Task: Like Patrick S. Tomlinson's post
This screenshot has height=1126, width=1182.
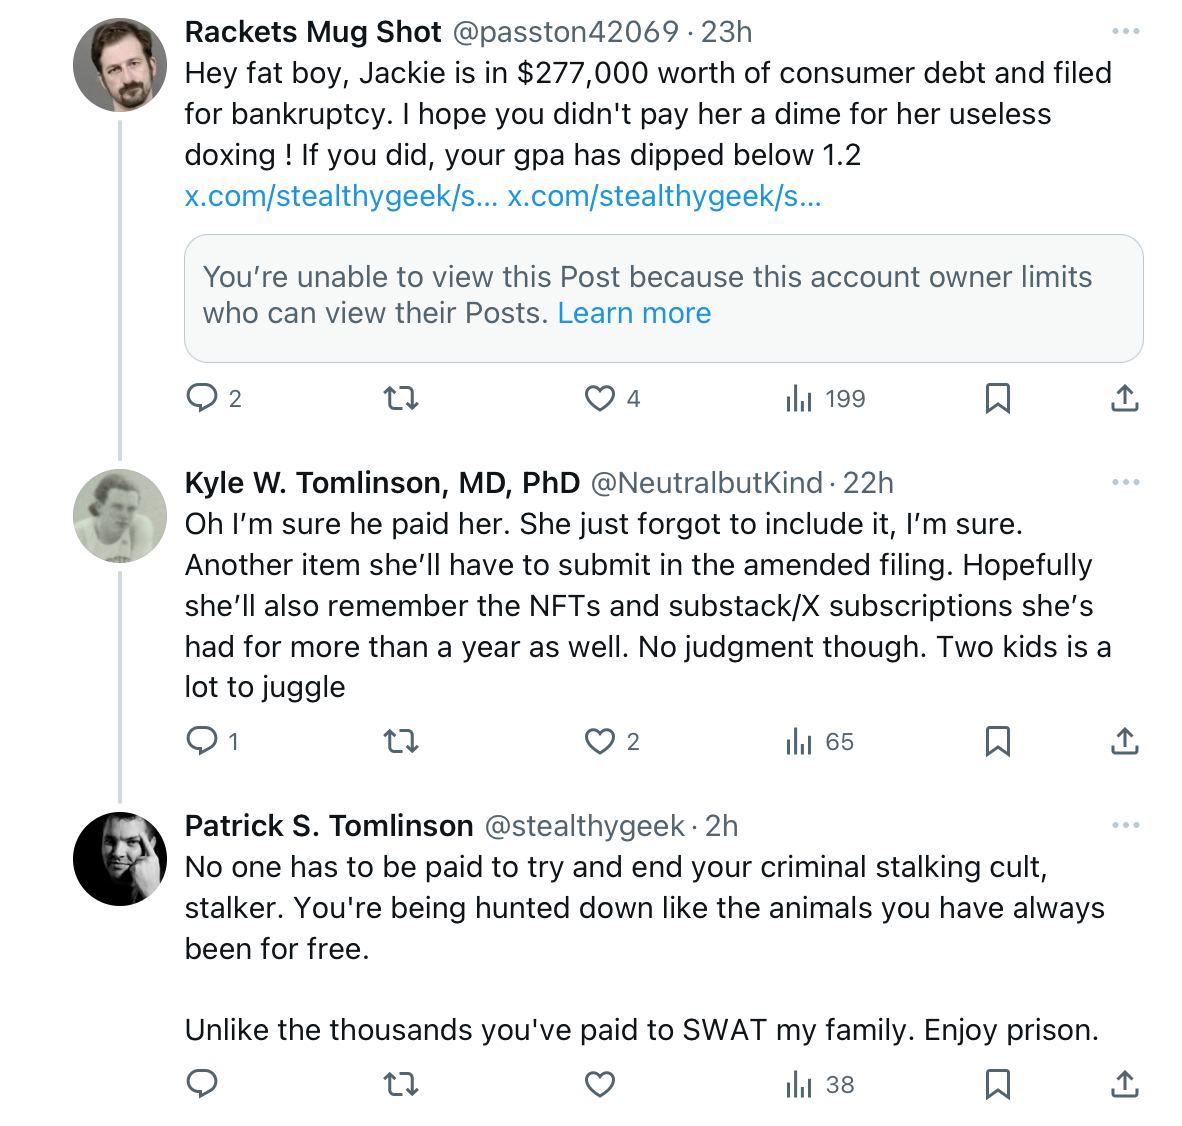Action: point(600,1085)
